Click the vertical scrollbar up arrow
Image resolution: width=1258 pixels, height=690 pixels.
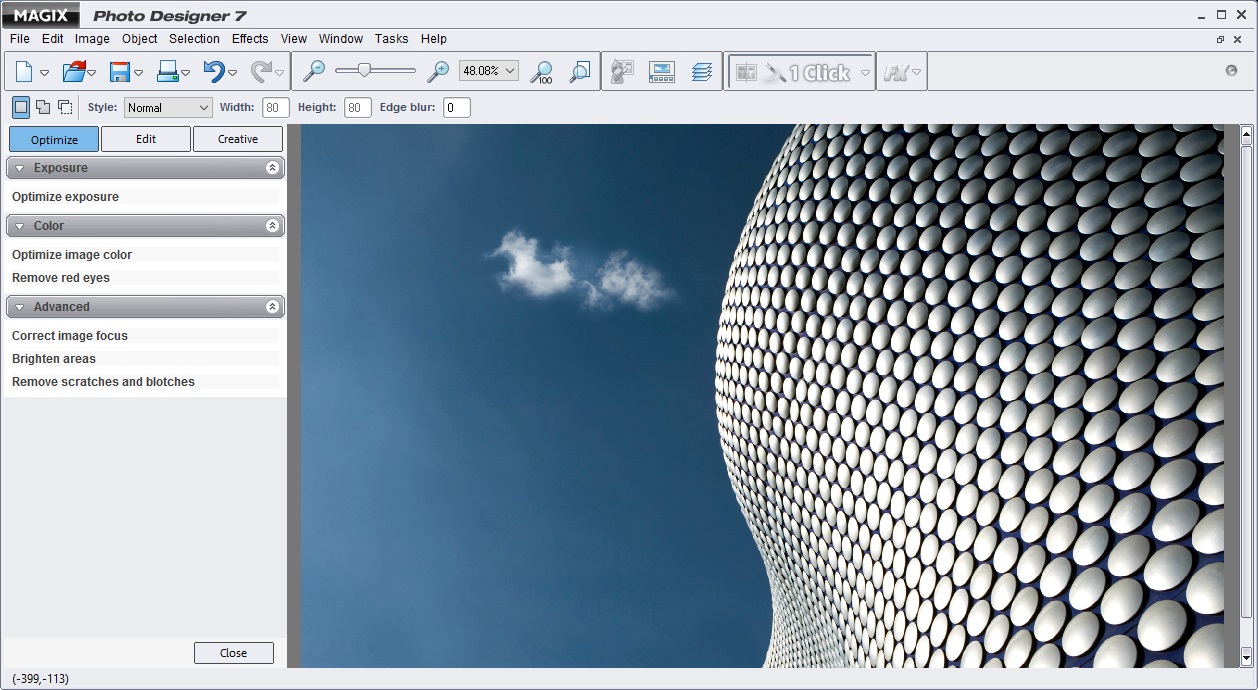tap(1246, 134)
